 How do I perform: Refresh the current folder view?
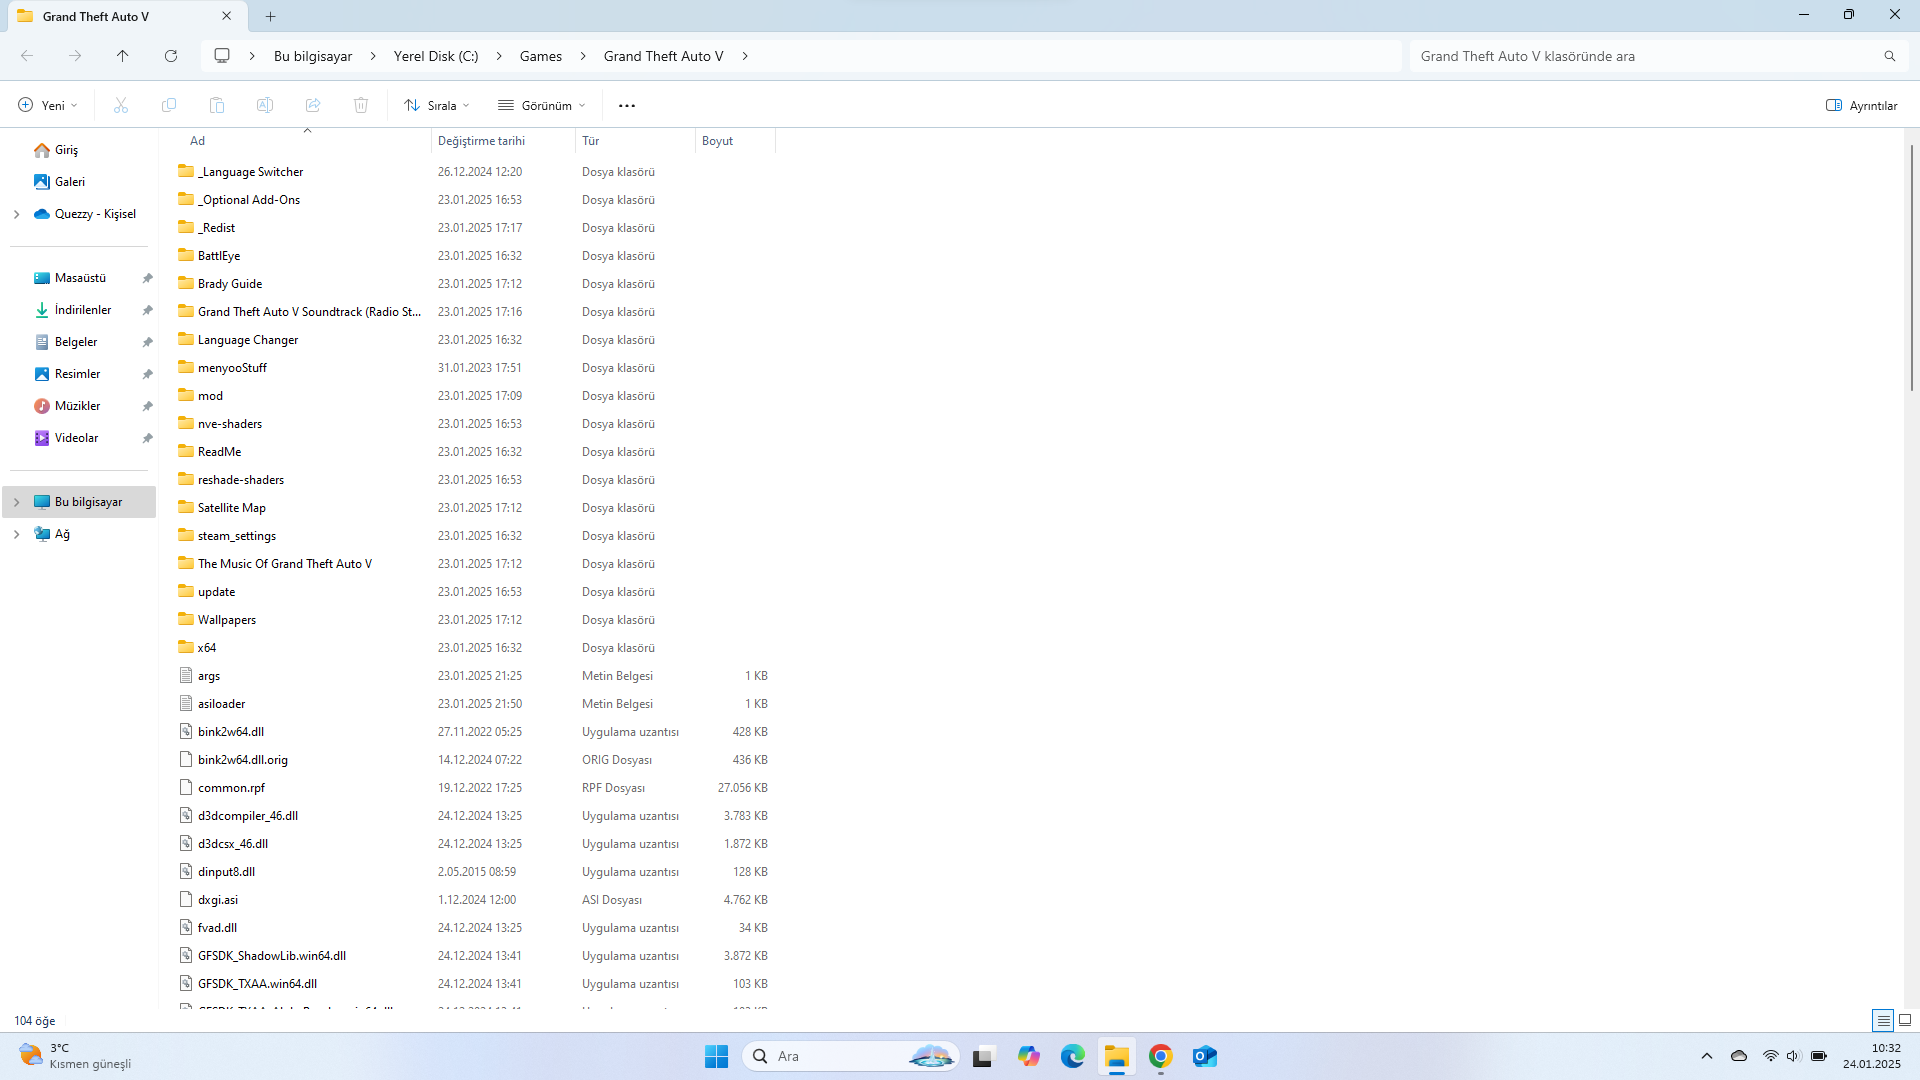(x=171, y=56)
